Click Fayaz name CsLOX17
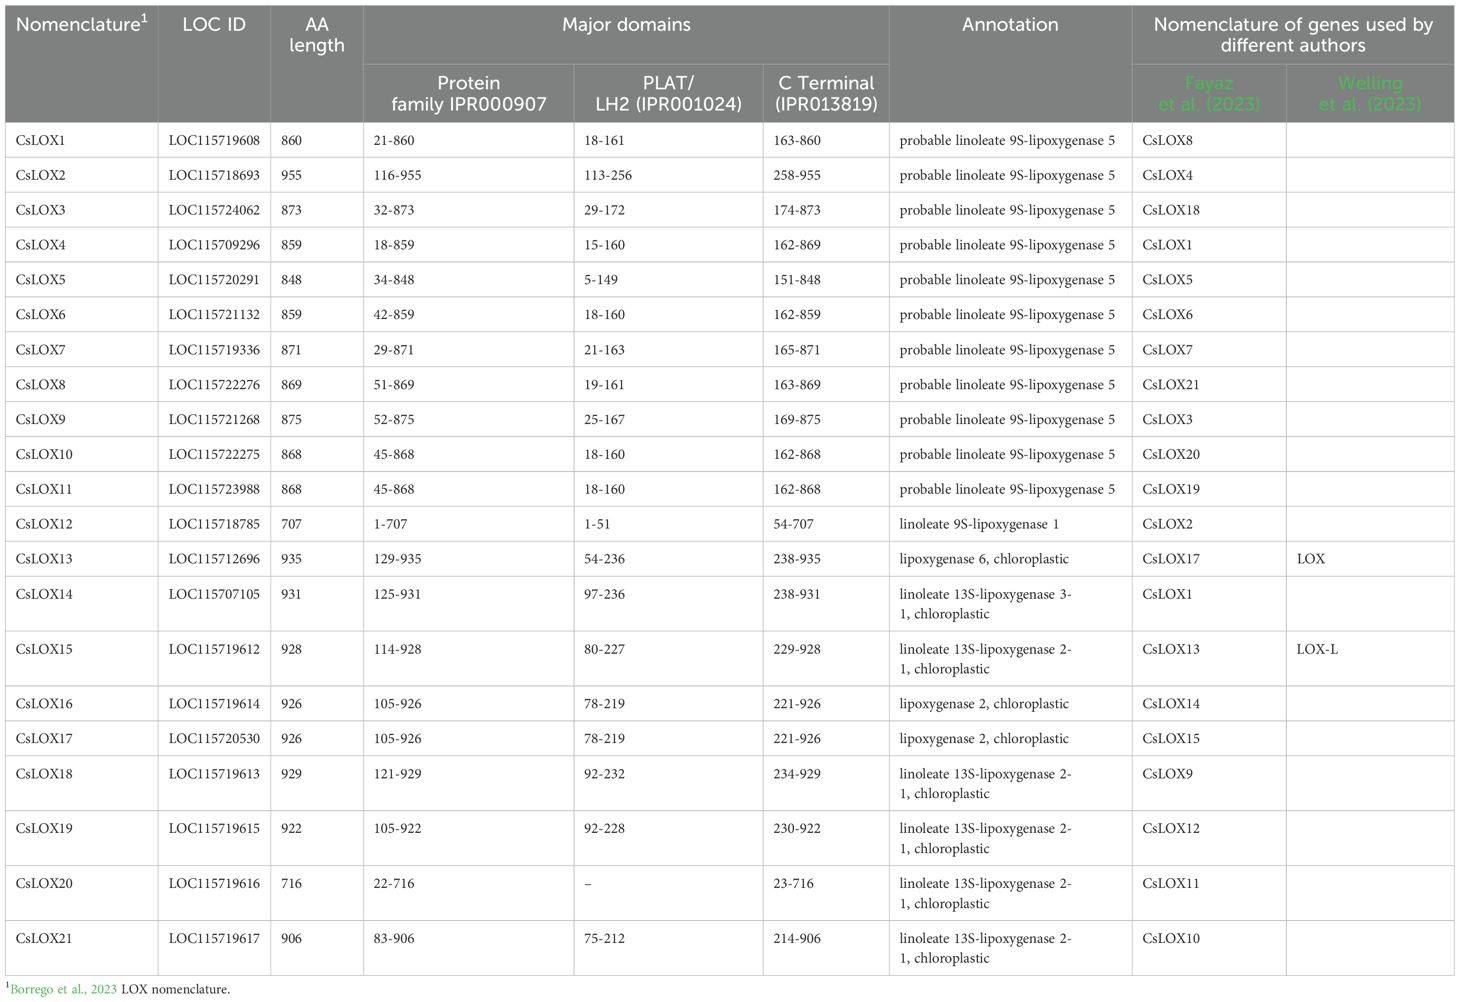Screen dimensions: 1460x1002 pos(1171,560)
